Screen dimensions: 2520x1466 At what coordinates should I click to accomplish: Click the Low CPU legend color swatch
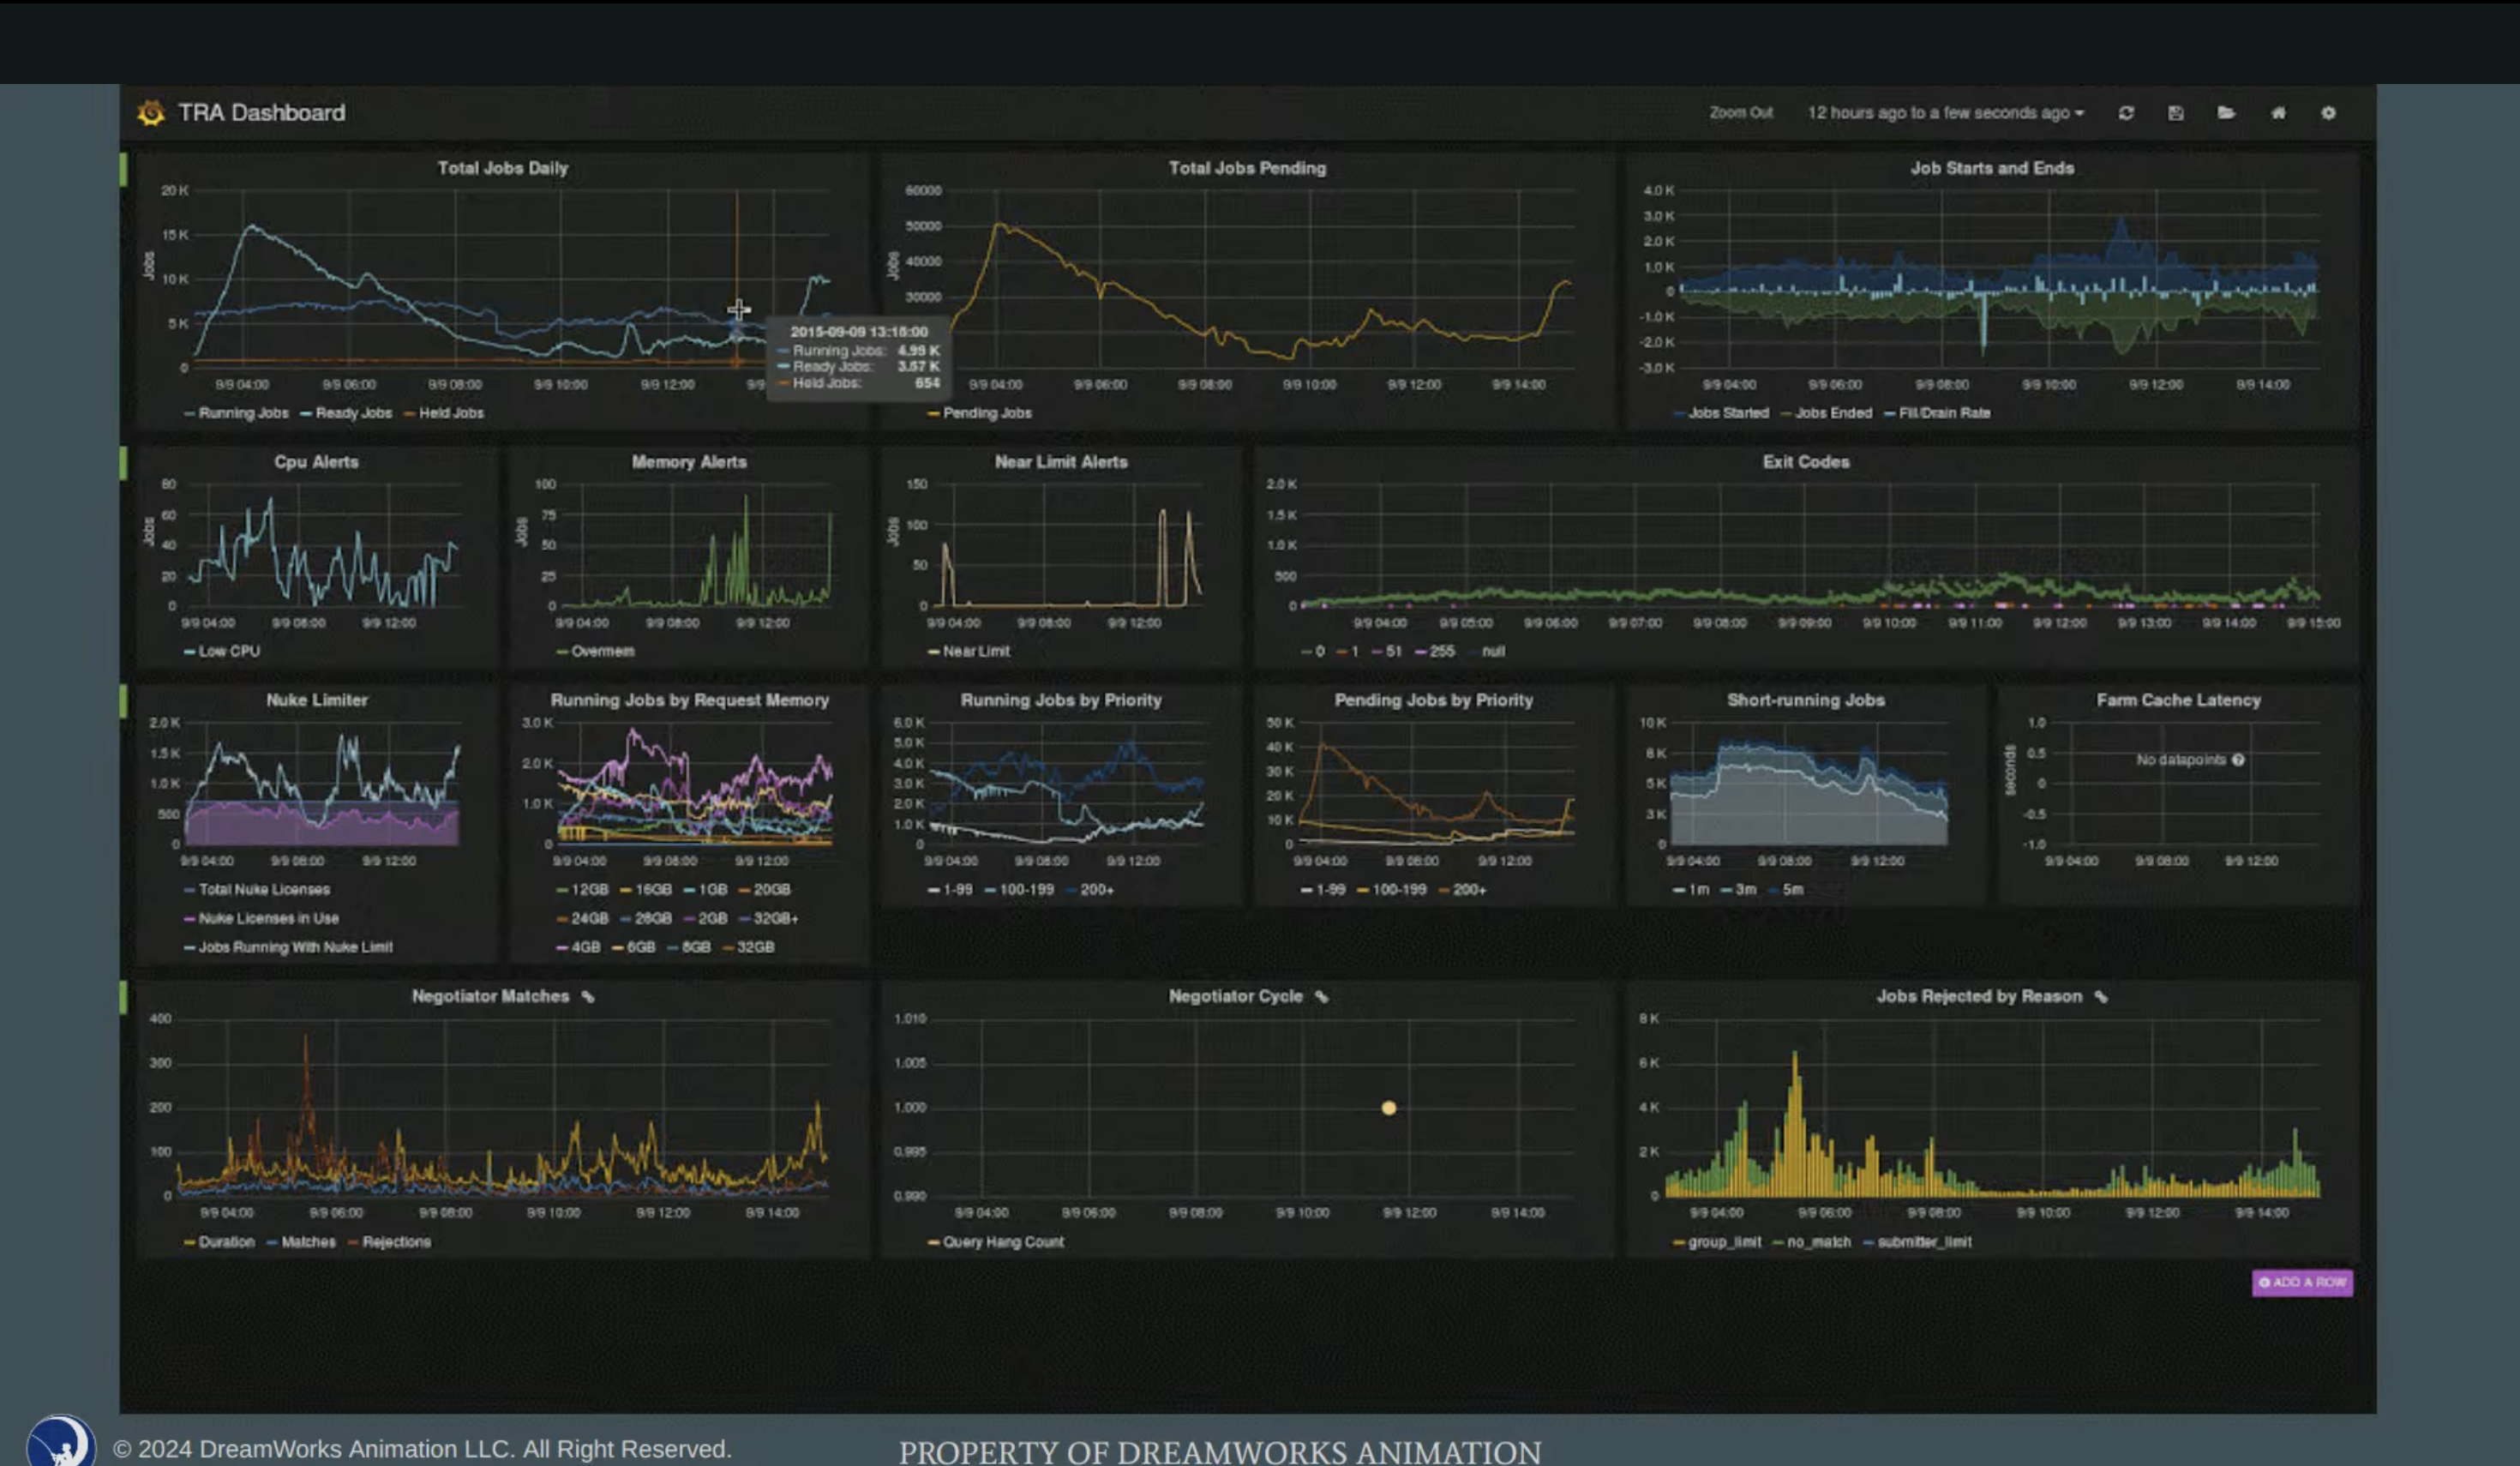189,652
